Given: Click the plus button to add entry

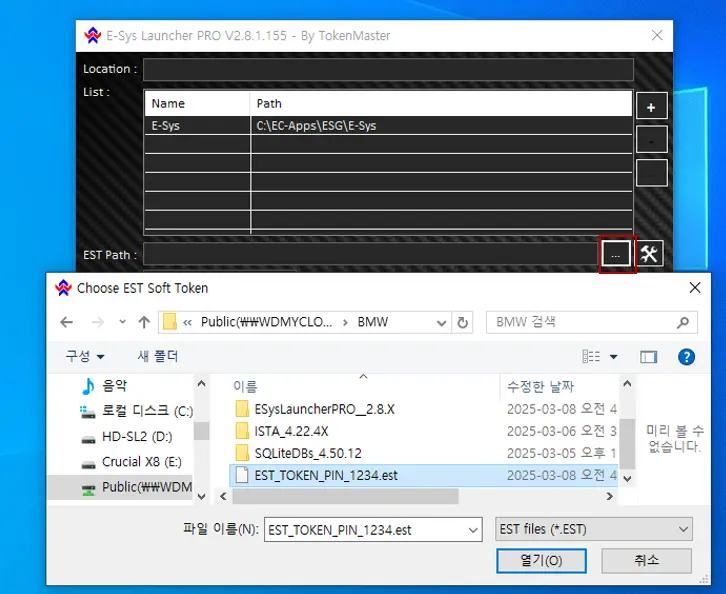Looking at the screenshot, I should (x=651, y=107).
